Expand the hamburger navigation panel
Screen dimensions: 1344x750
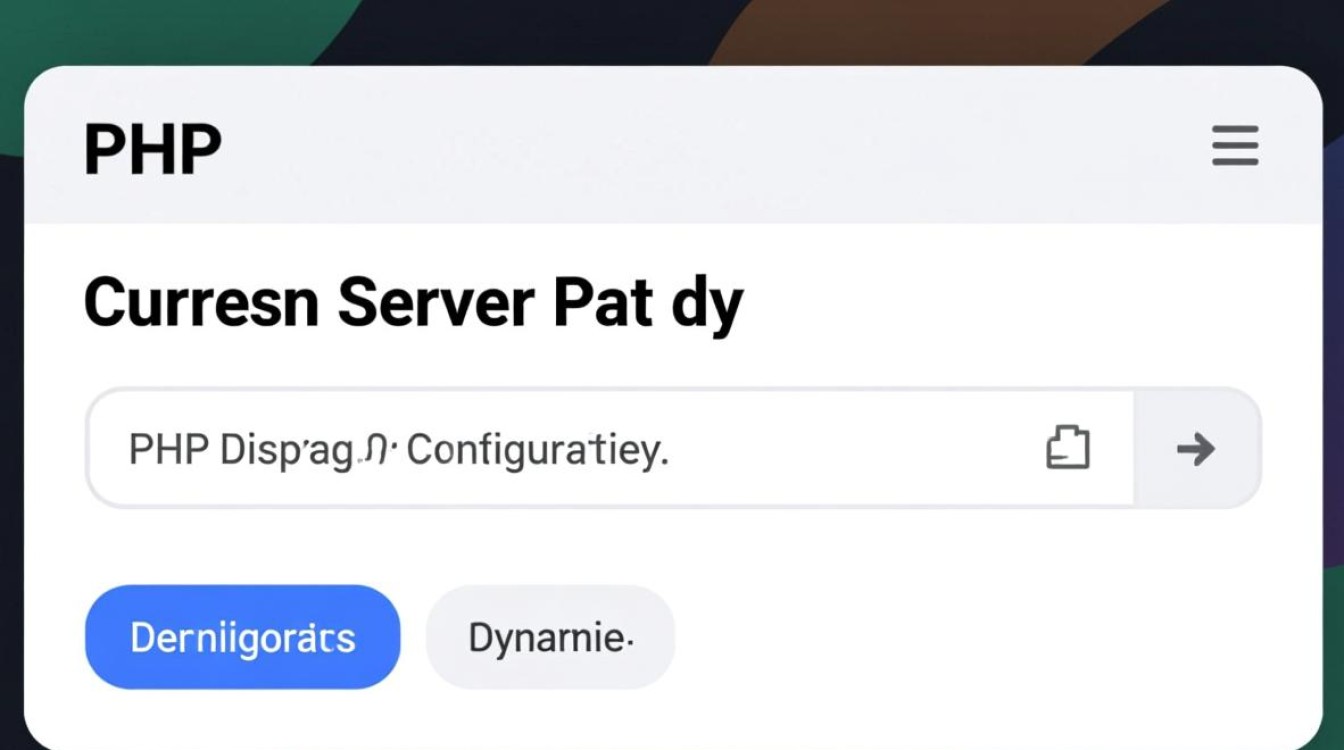pos(1234,147)
